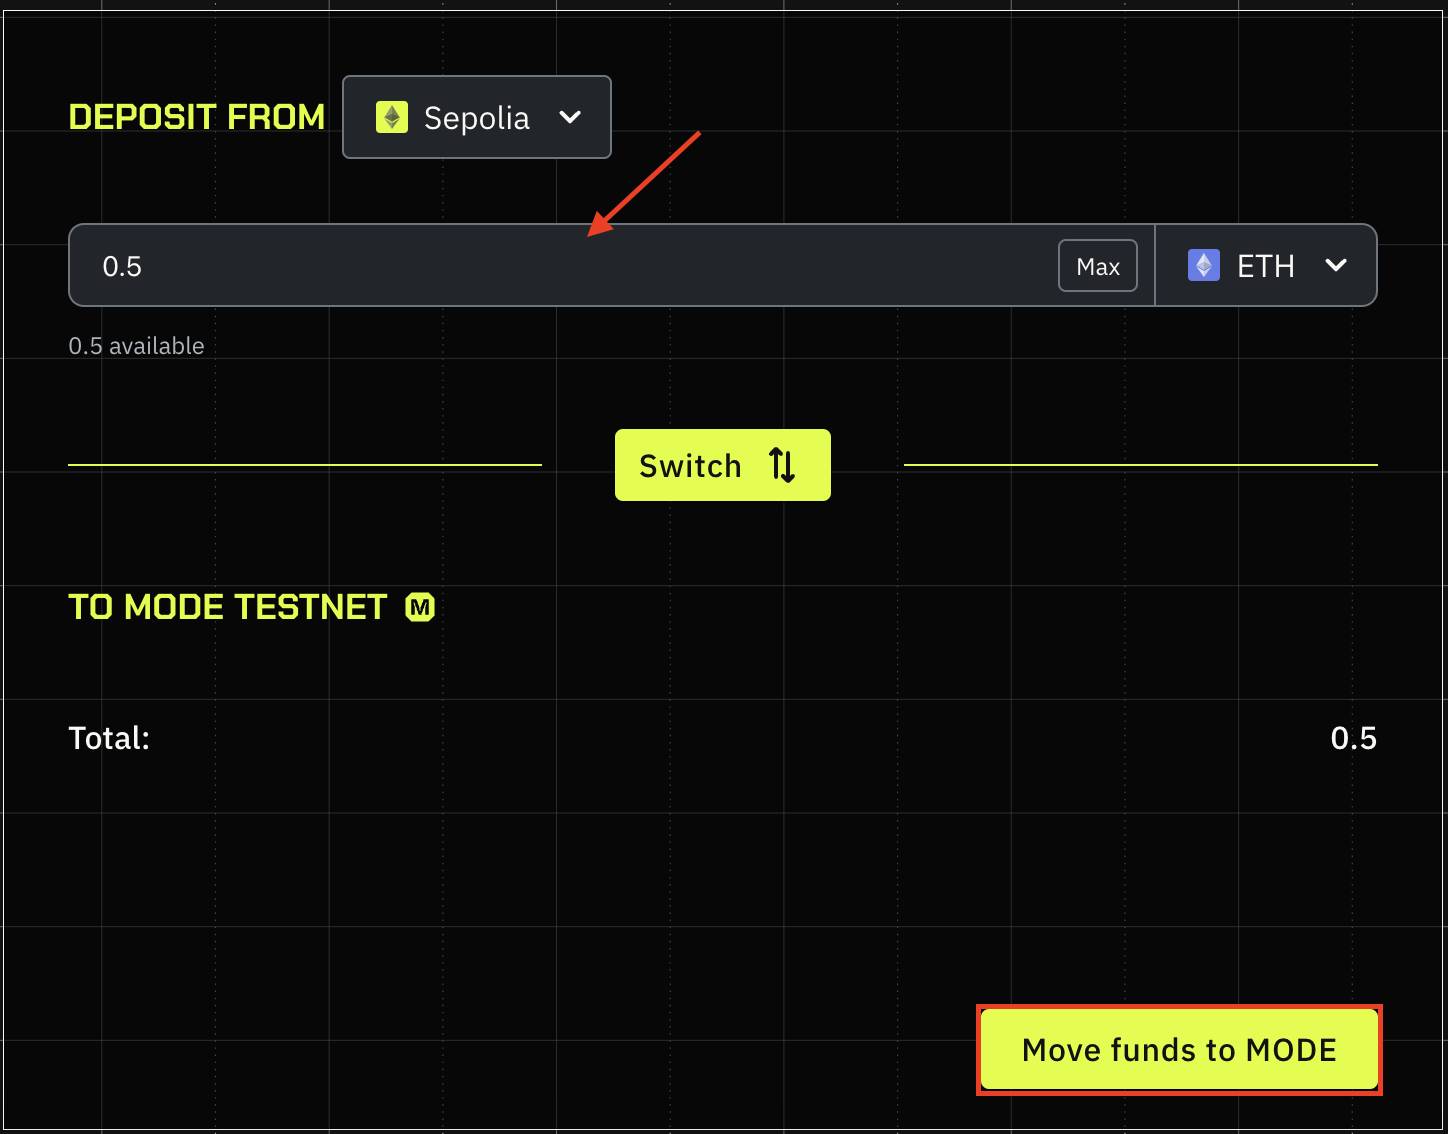Click the Move funds to MODE button
The width and height of the screenshot is (1448, 1134).
tap(1179, 1050)
